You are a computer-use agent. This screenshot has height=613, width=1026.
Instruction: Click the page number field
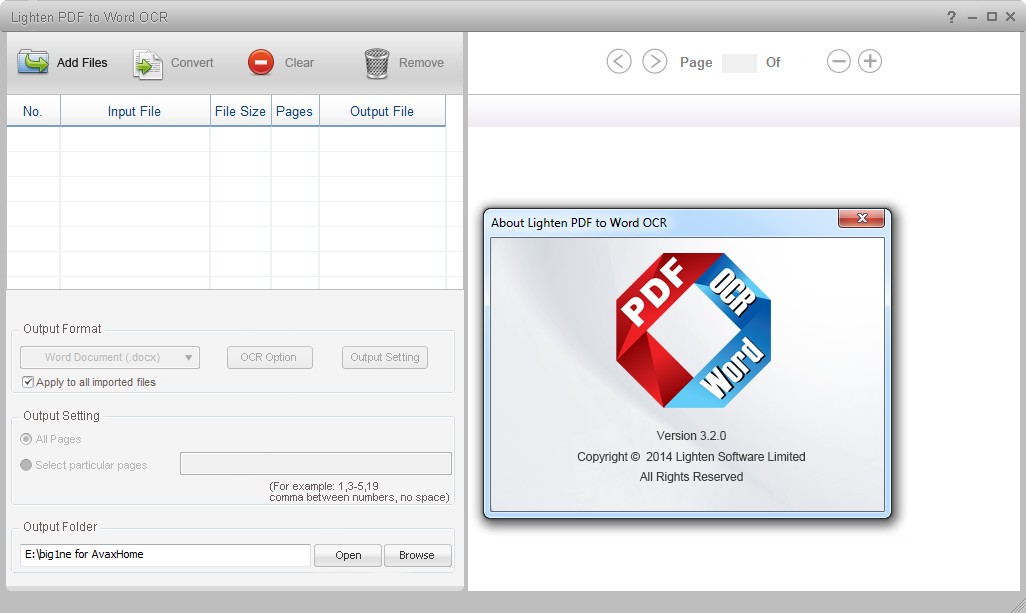click(739, 63)
